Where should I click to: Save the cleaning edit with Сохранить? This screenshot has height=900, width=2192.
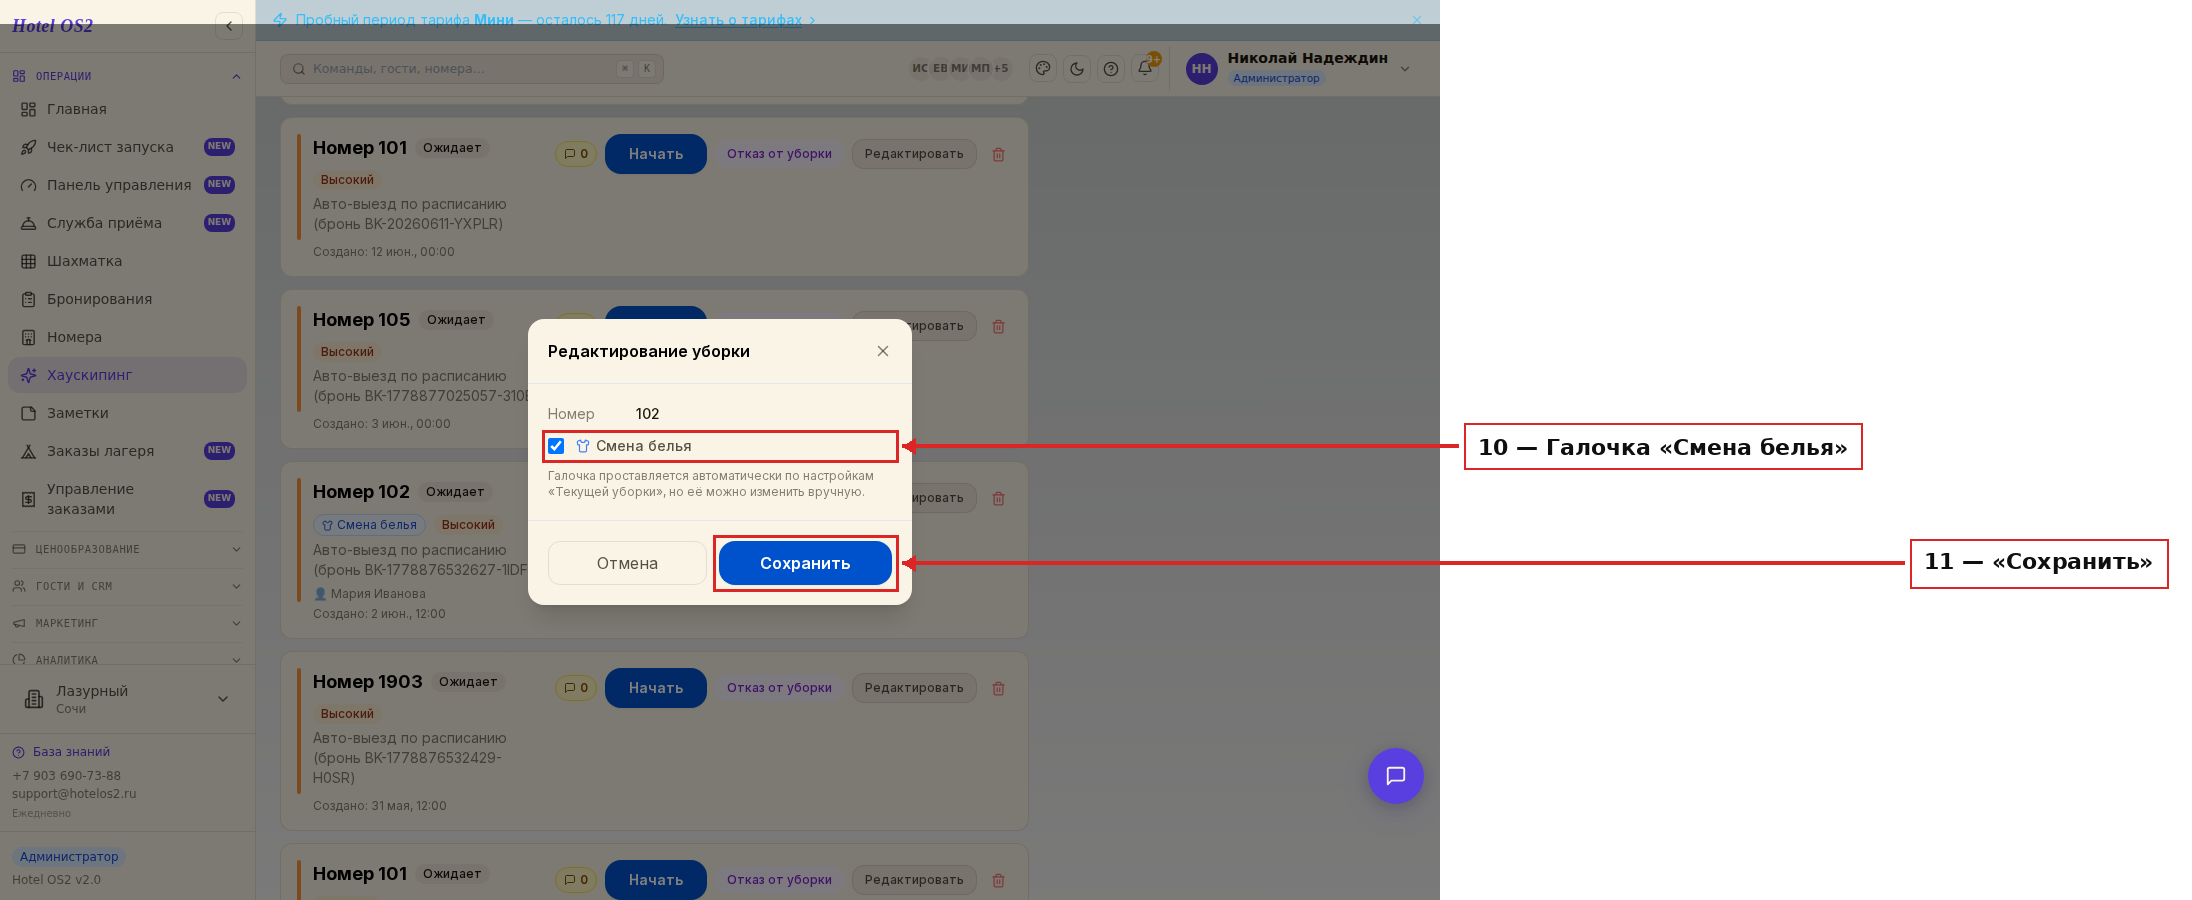(x=805, y=563)
